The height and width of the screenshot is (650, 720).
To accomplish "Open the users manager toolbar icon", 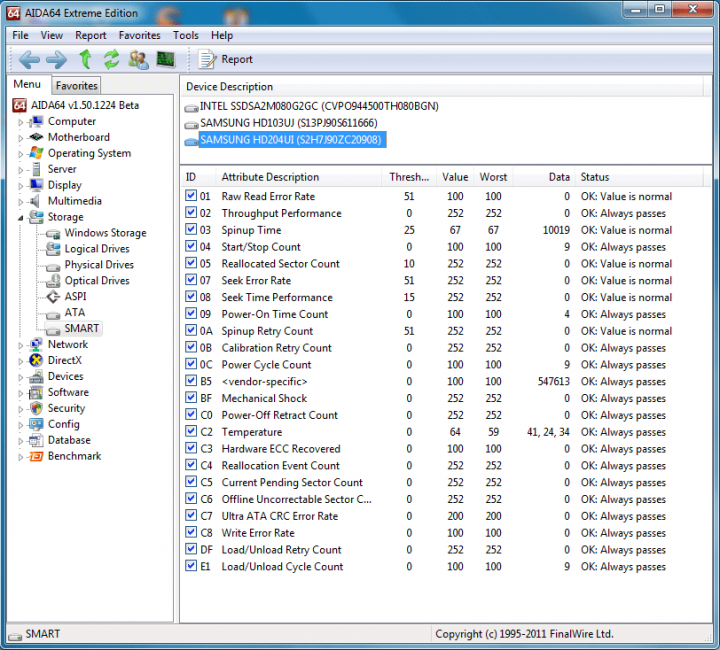I will [x=138, y=59].
